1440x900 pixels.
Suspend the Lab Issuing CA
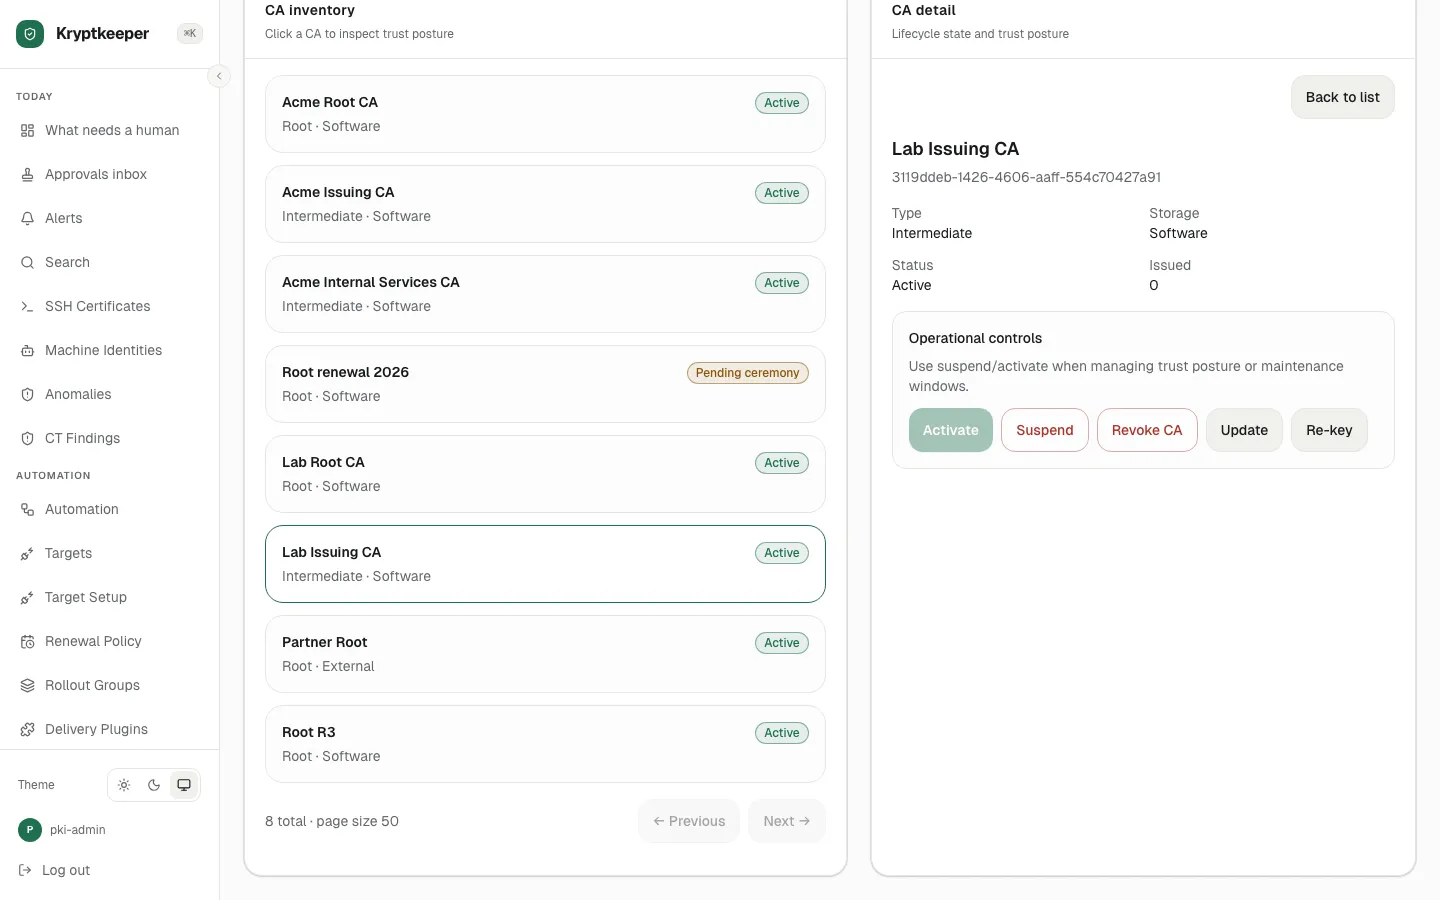tap(1045, 430)
